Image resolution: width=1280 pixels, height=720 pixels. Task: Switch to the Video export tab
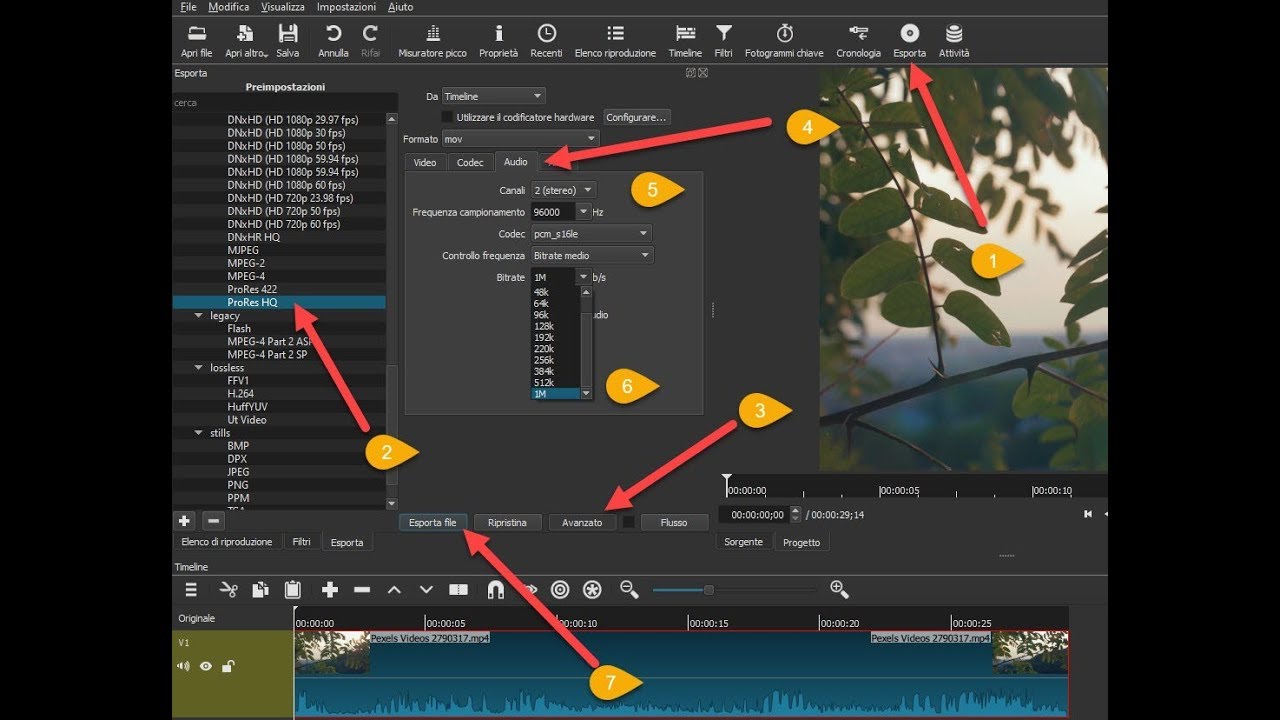coord(425,162)
